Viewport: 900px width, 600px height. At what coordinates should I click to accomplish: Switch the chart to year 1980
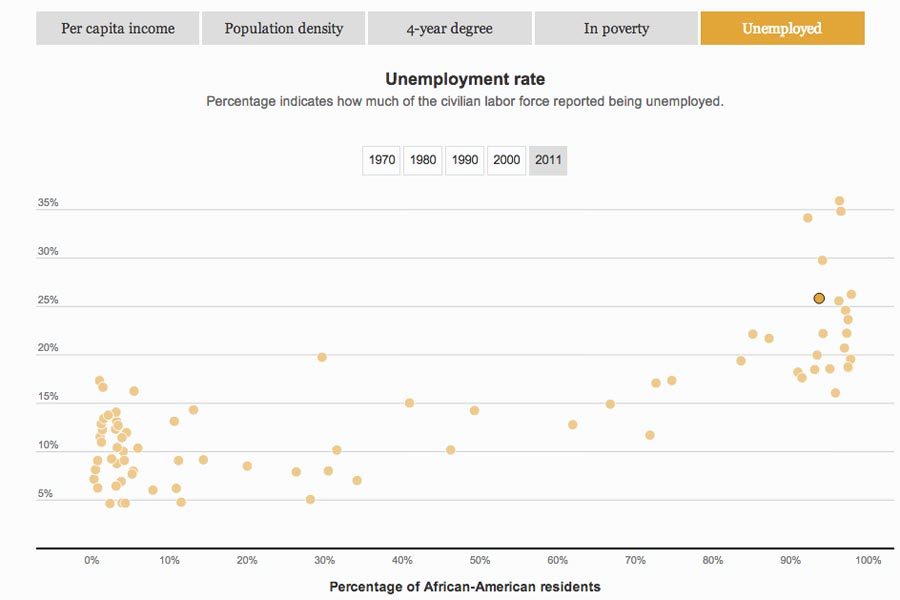pyautogui.click(x=424, y=160)
